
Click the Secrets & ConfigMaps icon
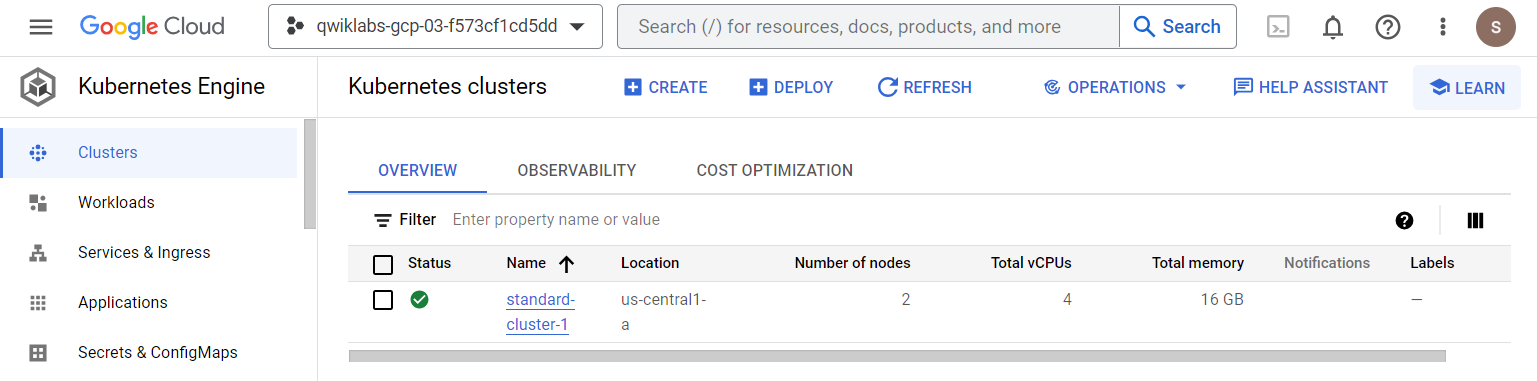click(38, 353)
